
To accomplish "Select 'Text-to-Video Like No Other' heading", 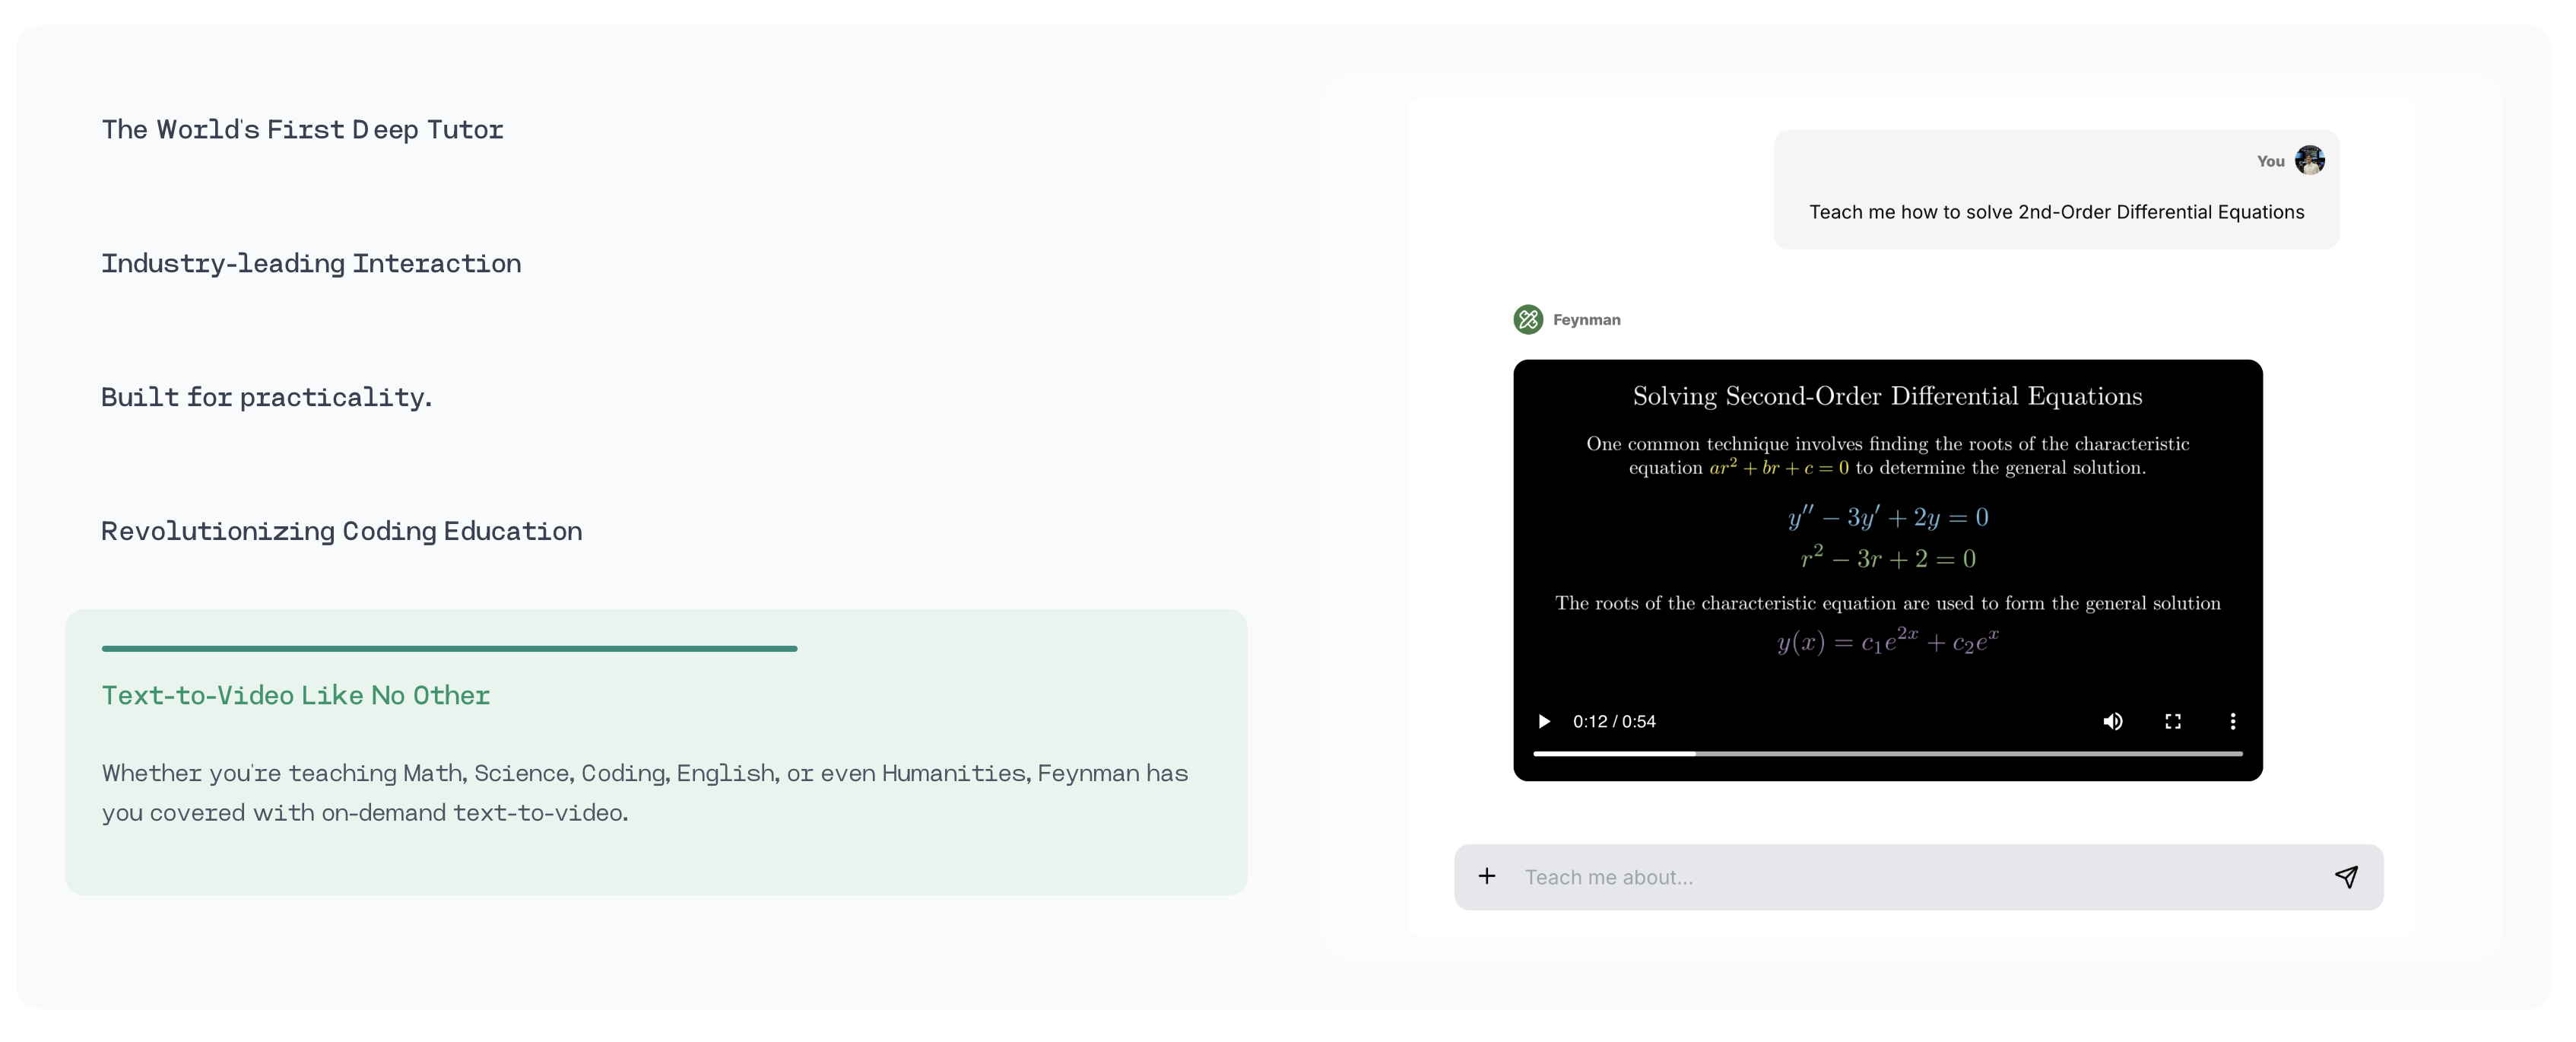I will pyautogui.click(x=296, y=696).
